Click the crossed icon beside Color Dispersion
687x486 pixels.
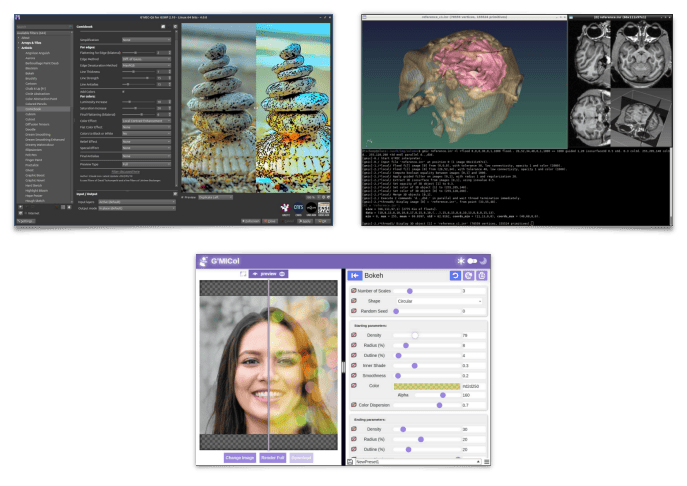click(354, 405)
